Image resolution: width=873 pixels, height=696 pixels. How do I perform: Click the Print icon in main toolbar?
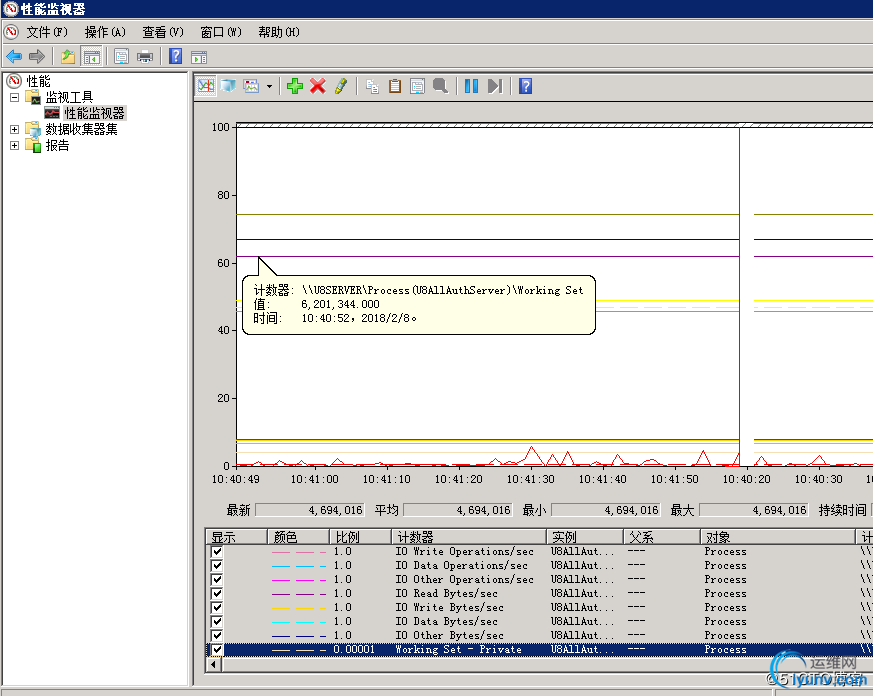point(145,56)
